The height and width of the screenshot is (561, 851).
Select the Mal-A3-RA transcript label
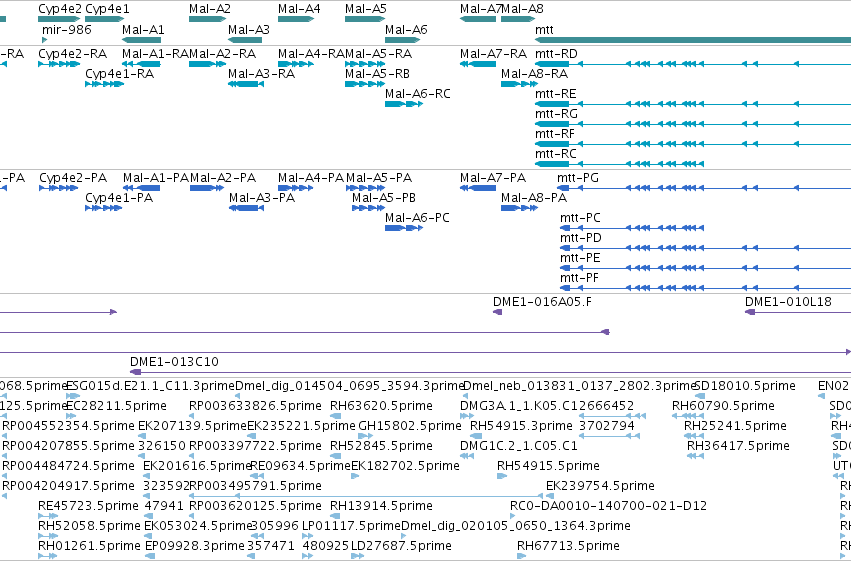click(x=262, y=73)
